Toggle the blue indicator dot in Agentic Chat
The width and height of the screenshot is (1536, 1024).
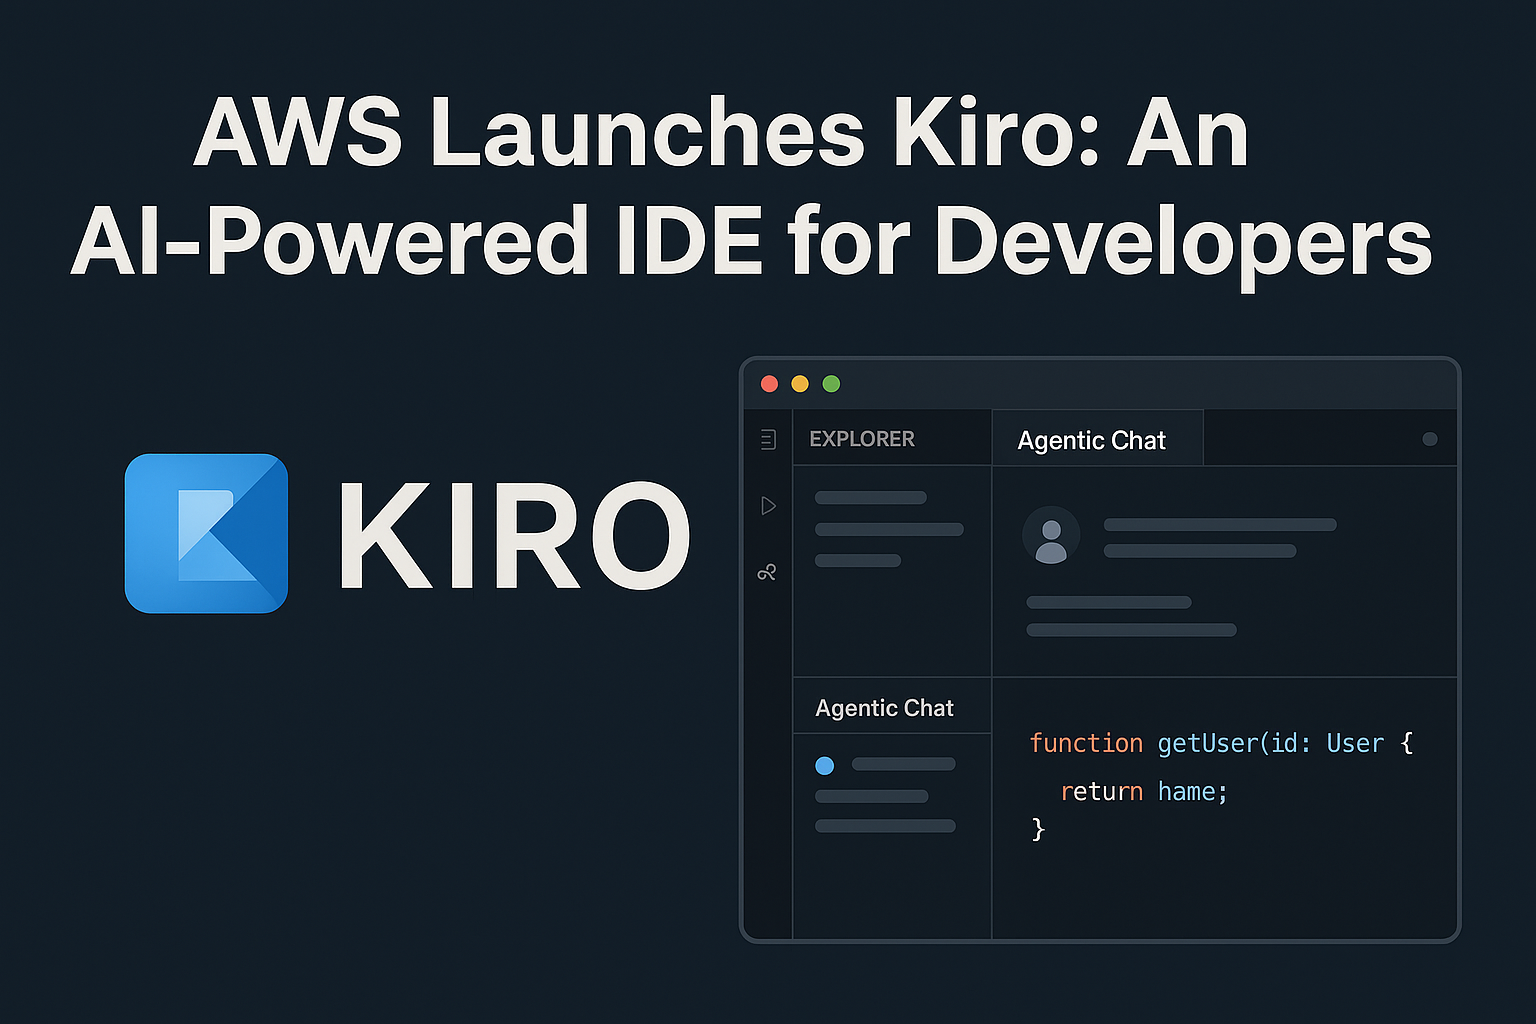pyautogui.click(x=825, y=765)
